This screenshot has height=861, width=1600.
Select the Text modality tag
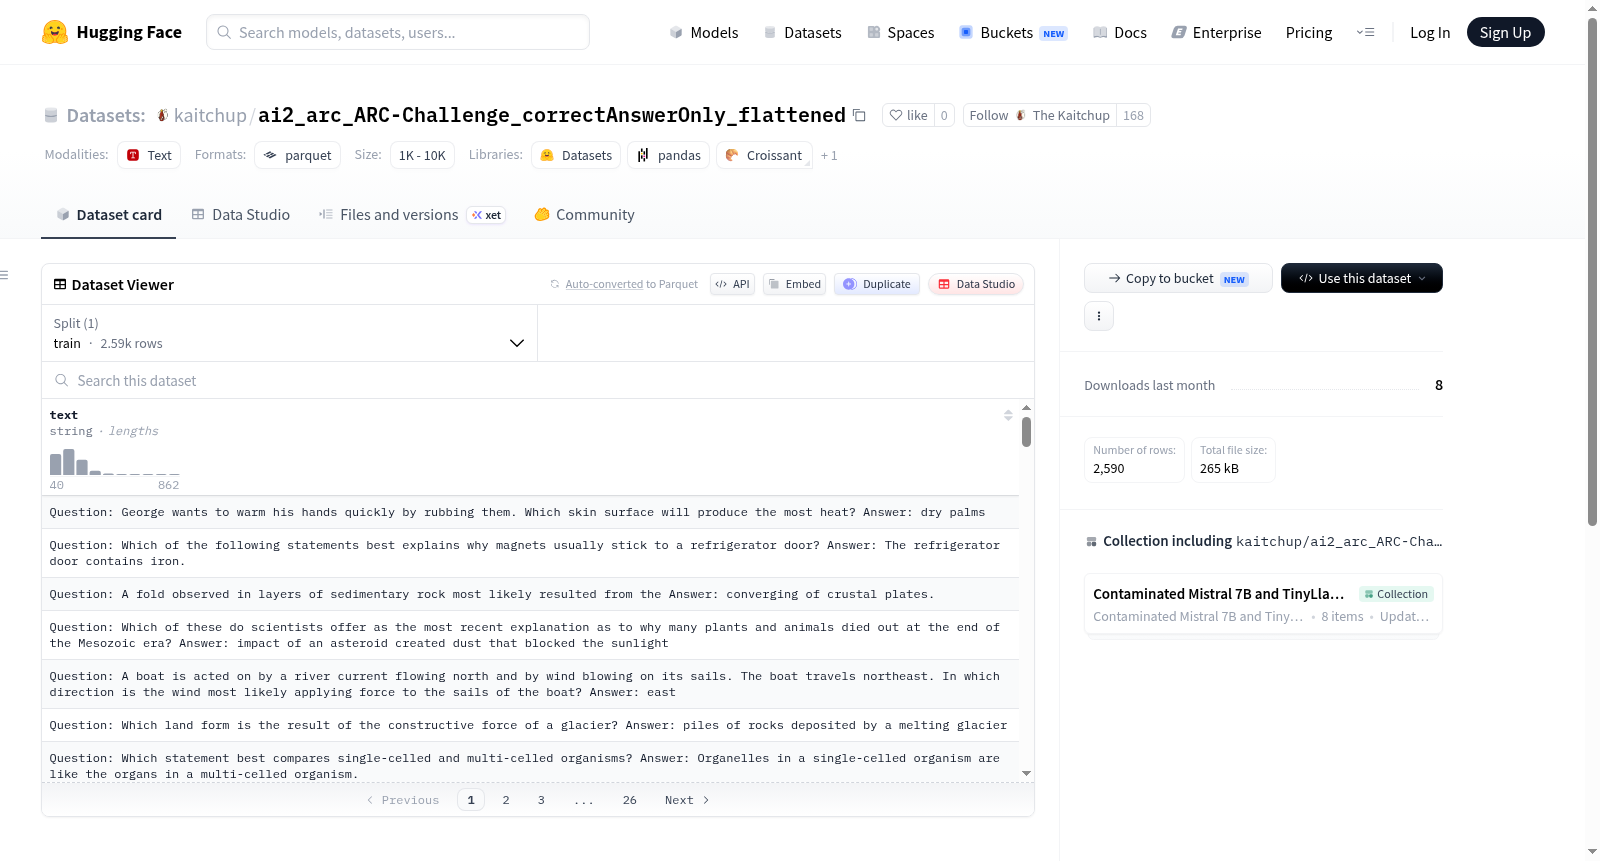coord(149,155)
